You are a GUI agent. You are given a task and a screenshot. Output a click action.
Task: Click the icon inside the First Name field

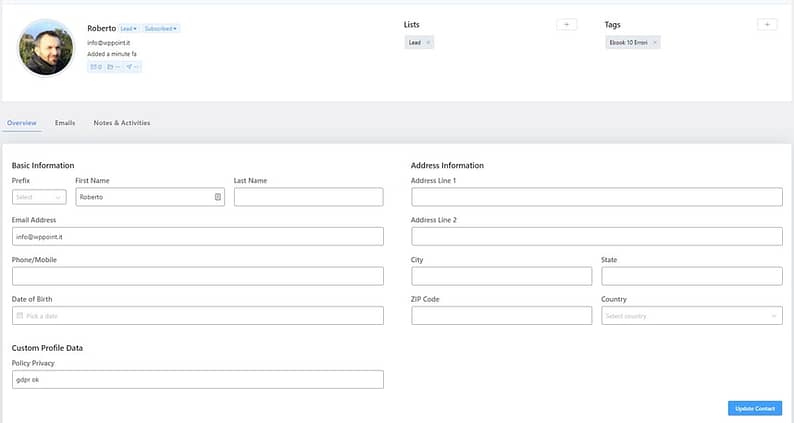click(218, 197)
